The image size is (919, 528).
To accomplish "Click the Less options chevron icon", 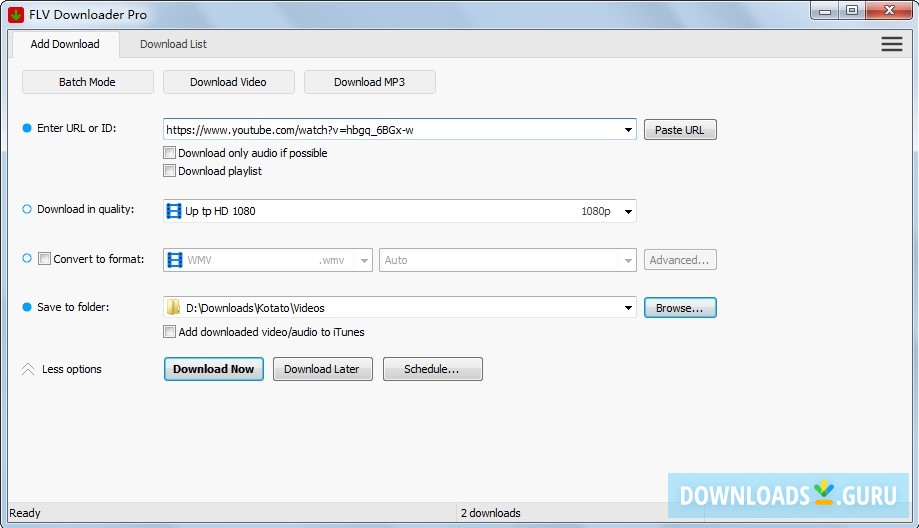I will 28,369.
